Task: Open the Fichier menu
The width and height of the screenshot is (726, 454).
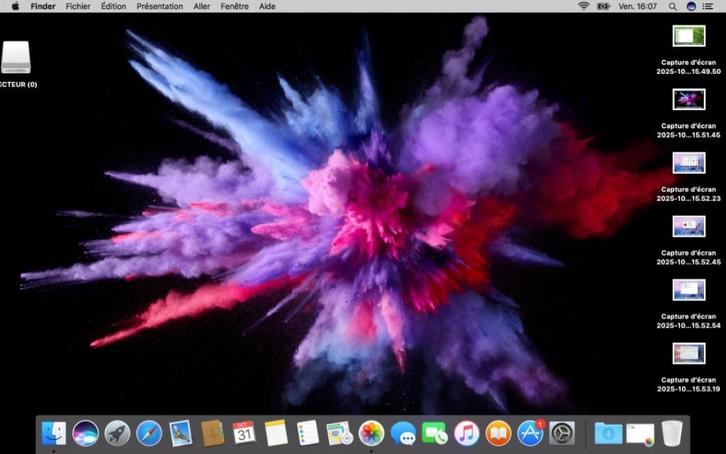Action: [x=78, y=6]
